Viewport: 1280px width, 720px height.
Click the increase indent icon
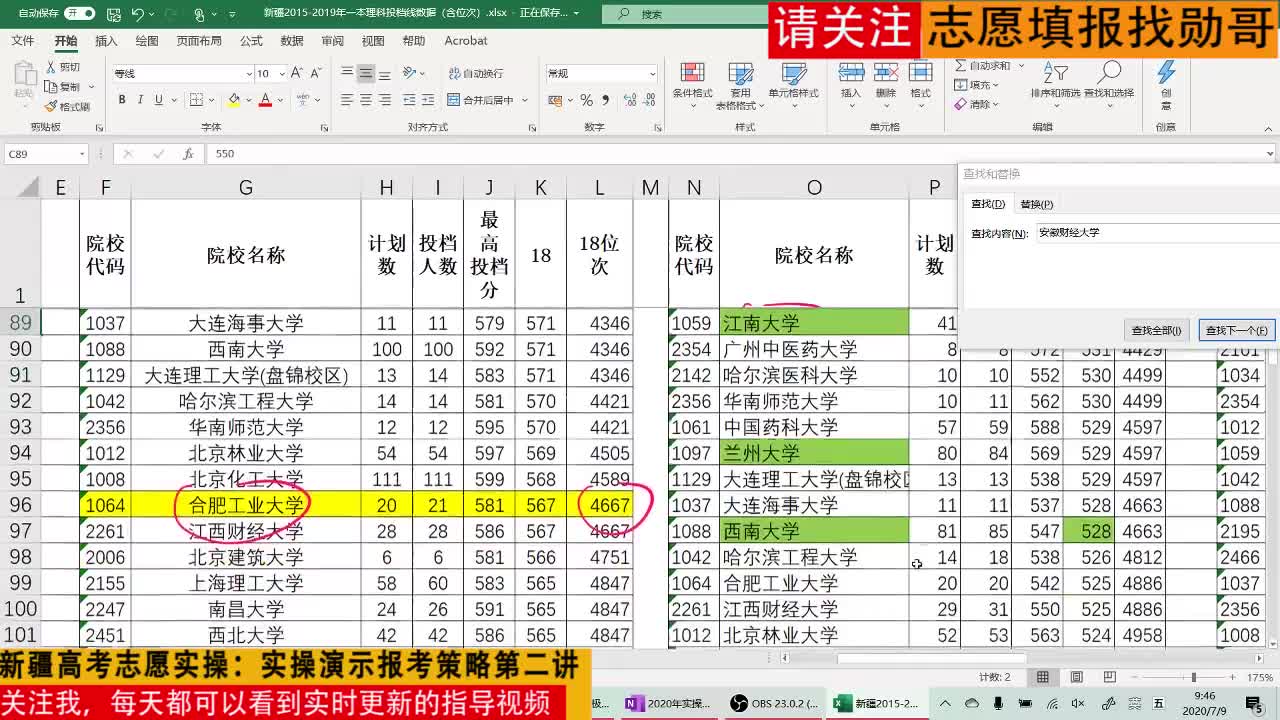coord(429,100)
